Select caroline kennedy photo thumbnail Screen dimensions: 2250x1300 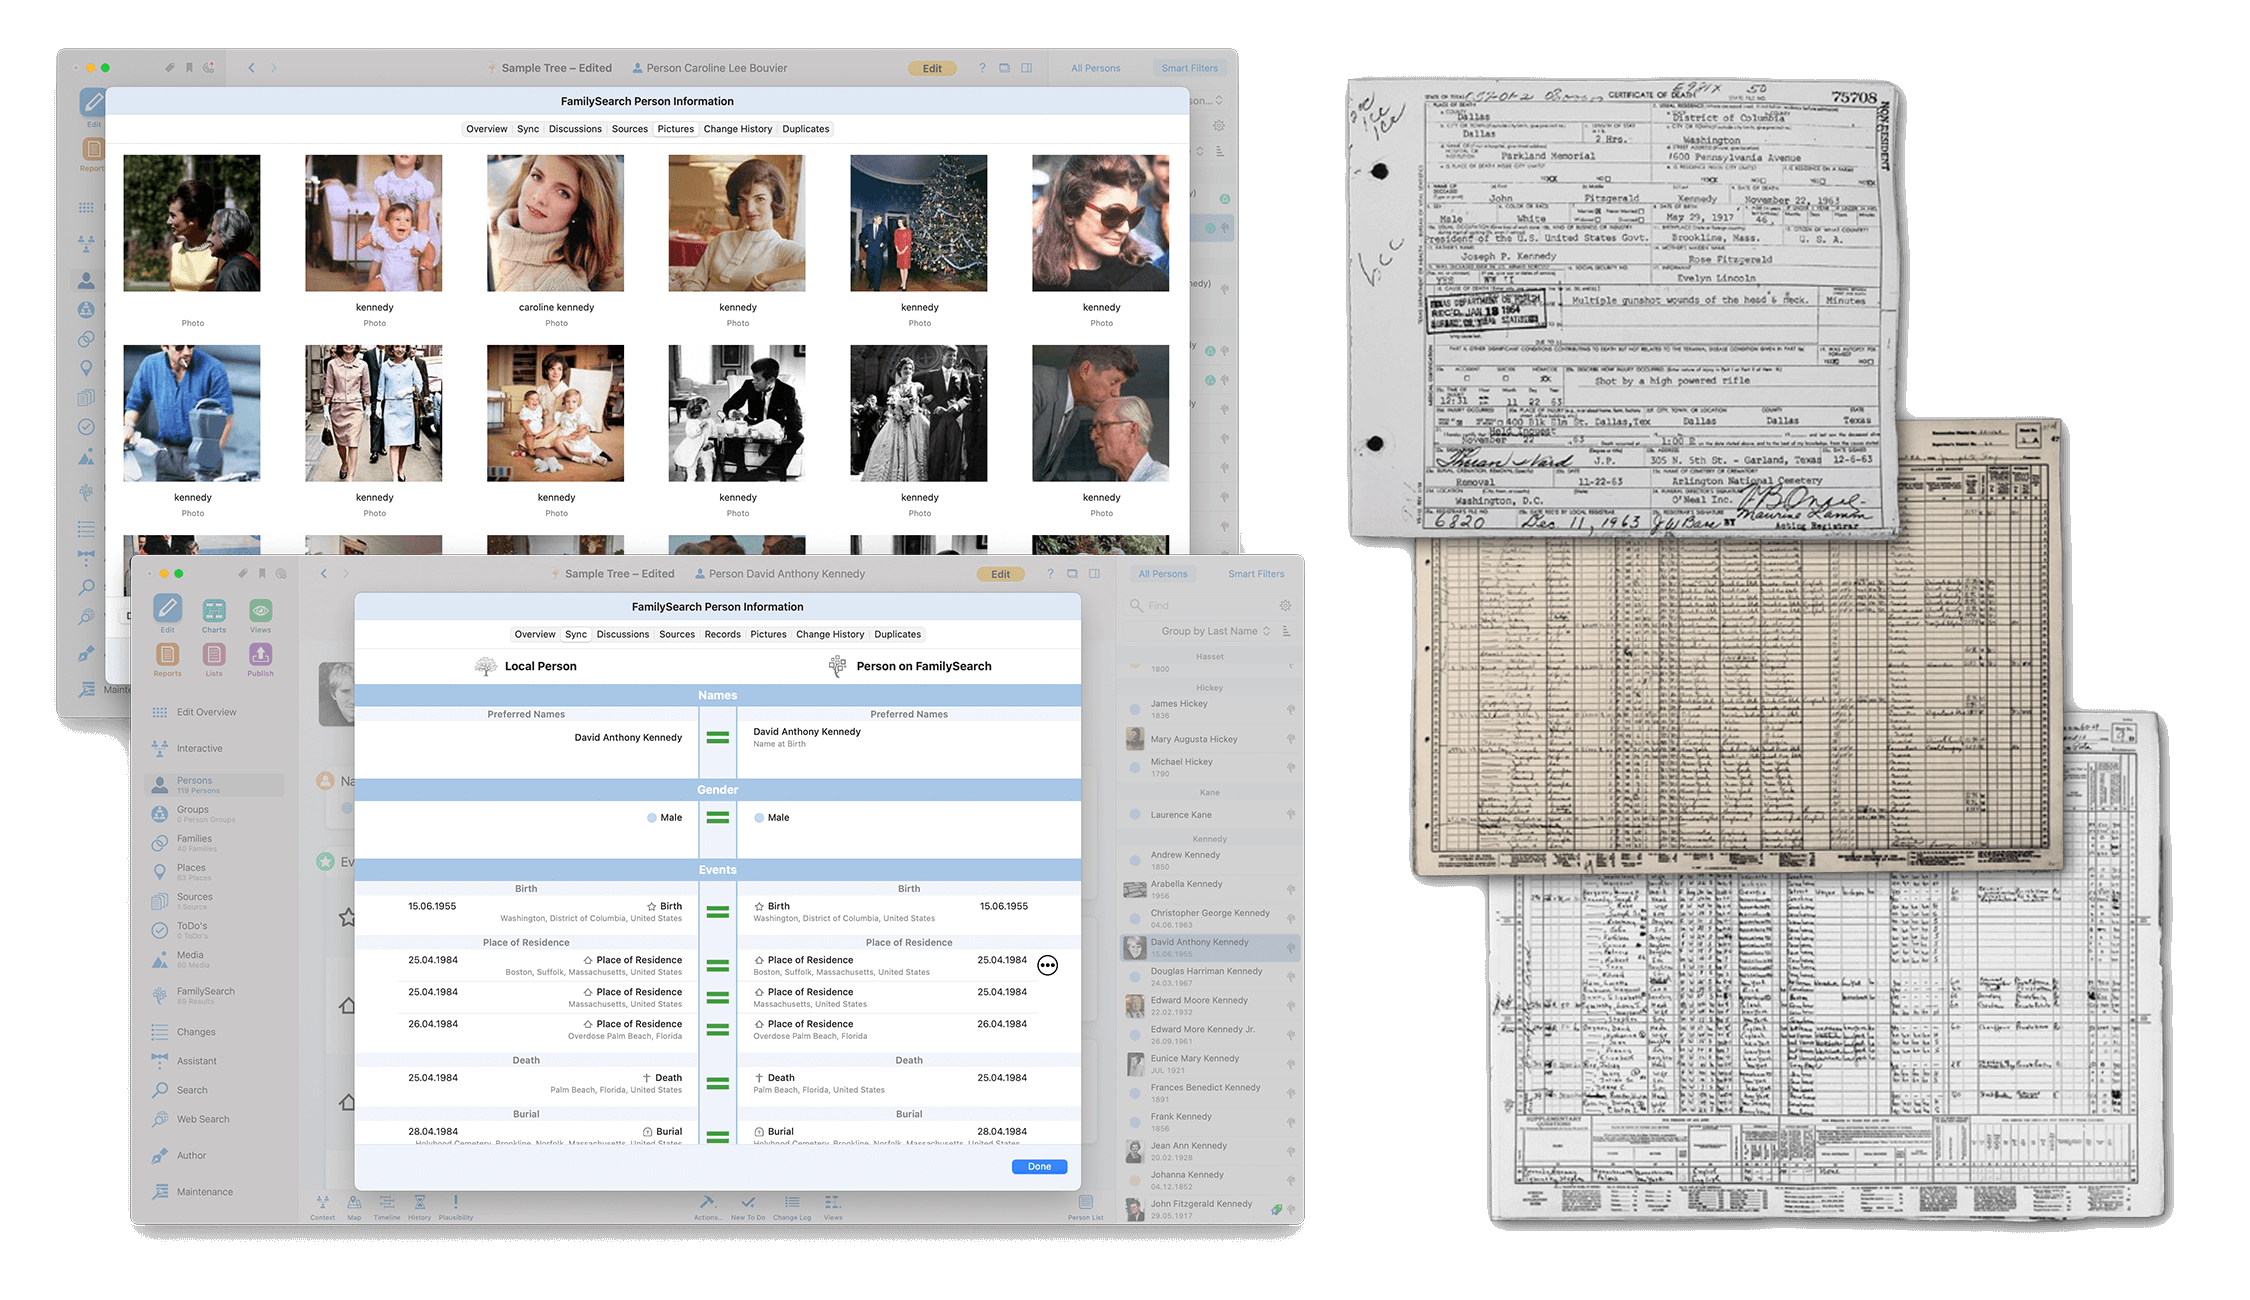click(556, 223)
